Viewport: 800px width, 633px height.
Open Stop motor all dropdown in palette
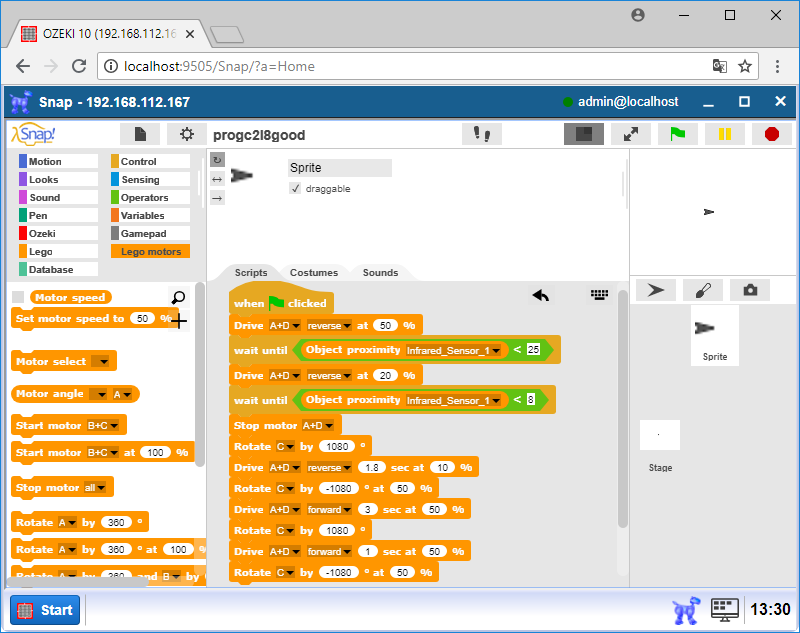tap(95, 488)
